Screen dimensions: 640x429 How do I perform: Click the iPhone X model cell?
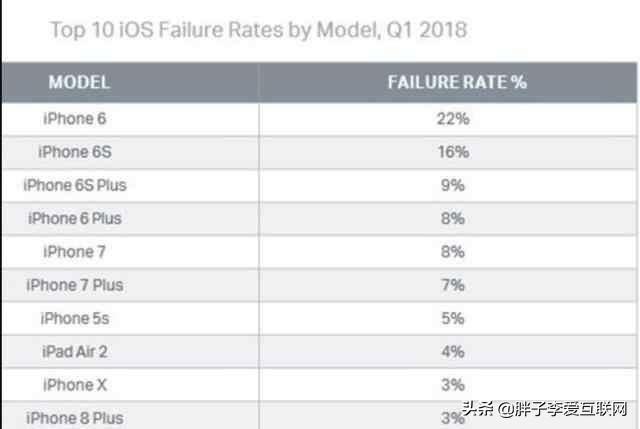pos(74,384)
